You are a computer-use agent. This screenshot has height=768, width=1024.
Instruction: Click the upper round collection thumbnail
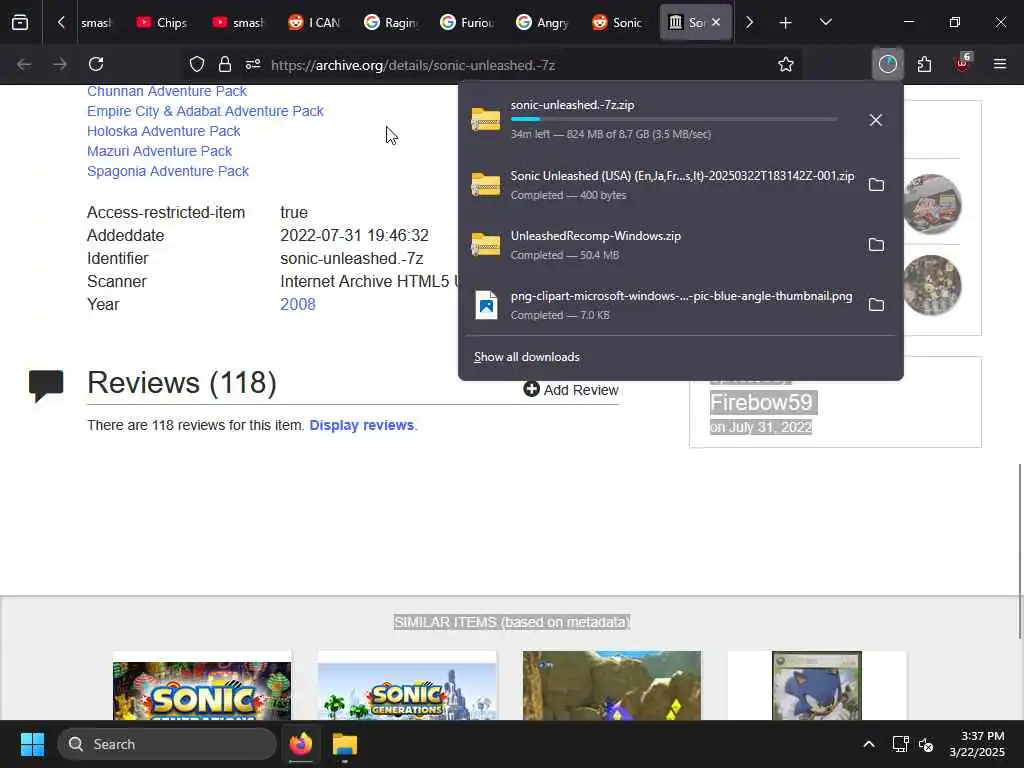(x=932, y=204)
